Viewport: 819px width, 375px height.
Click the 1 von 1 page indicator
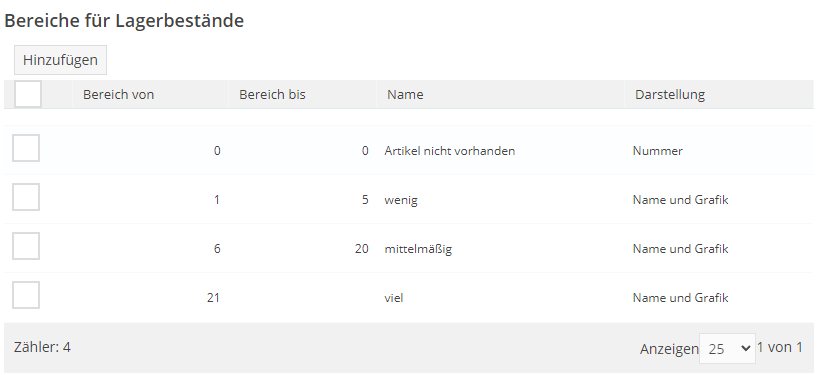pyautogui.click(x=780, y=347)
